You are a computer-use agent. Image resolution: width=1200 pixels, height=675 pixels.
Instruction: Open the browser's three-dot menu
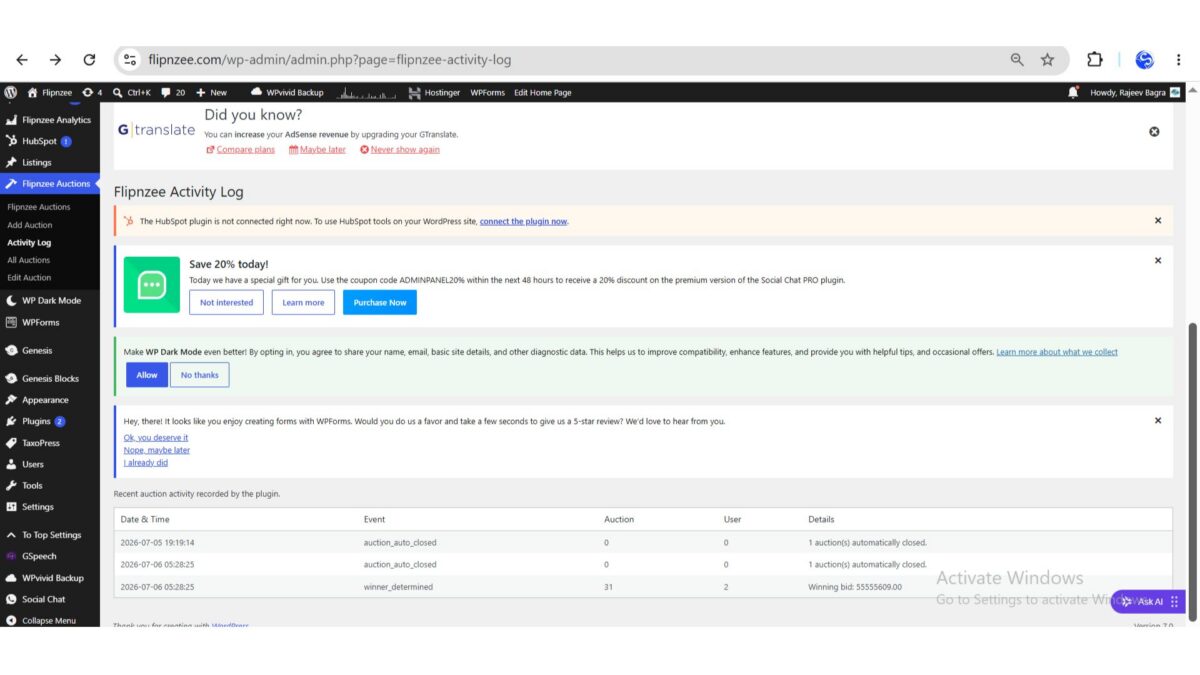1180,60
